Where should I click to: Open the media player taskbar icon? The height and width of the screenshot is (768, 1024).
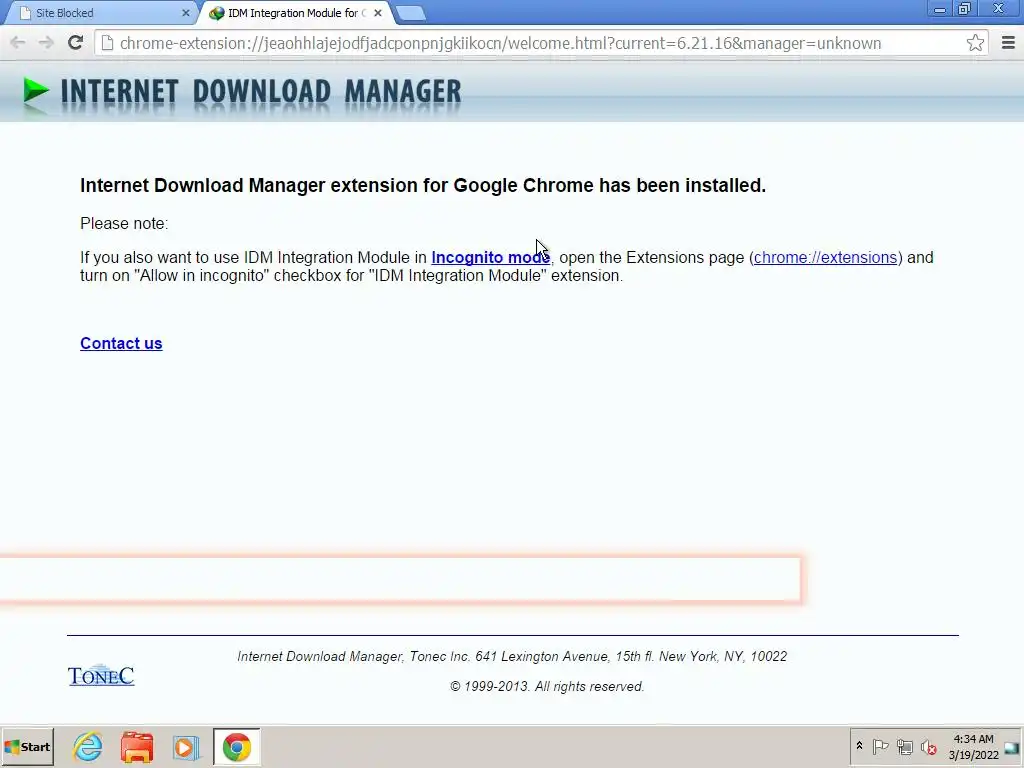click(x=186, y=747)
